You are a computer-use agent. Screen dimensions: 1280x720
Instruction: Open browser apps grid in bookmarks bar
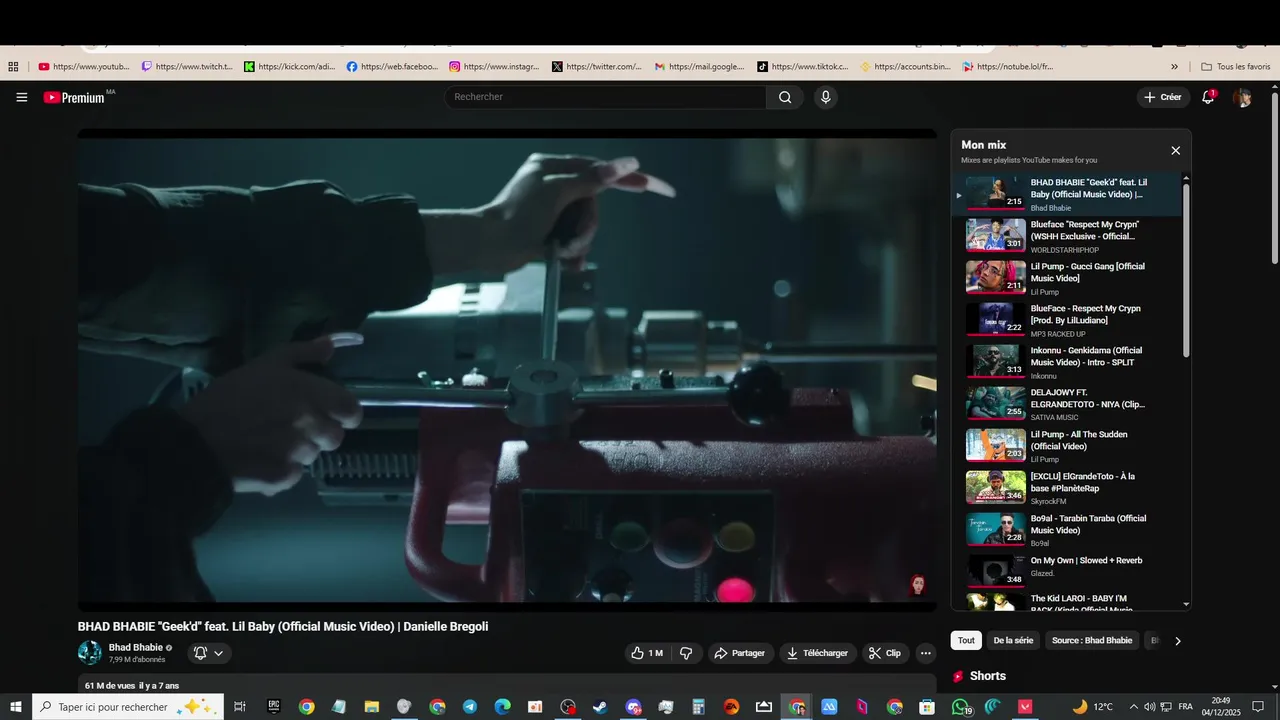(13, 67)
